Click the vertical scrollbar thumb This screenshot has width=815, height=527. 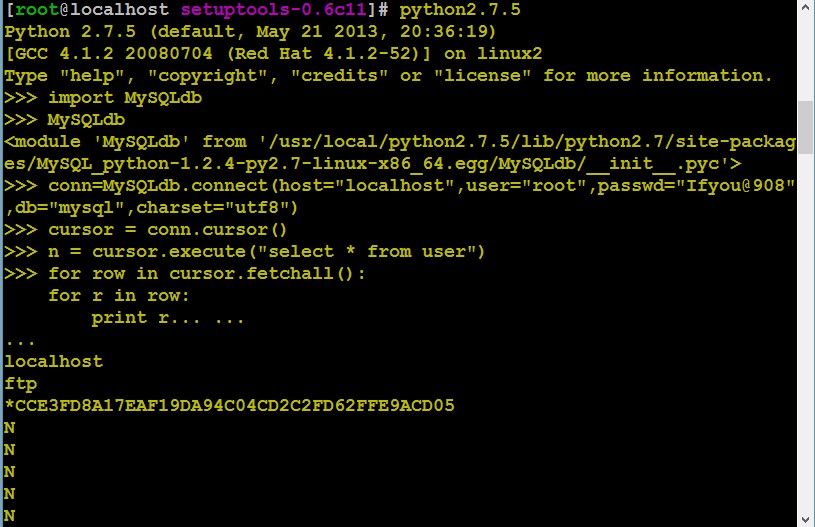(806, 127)
